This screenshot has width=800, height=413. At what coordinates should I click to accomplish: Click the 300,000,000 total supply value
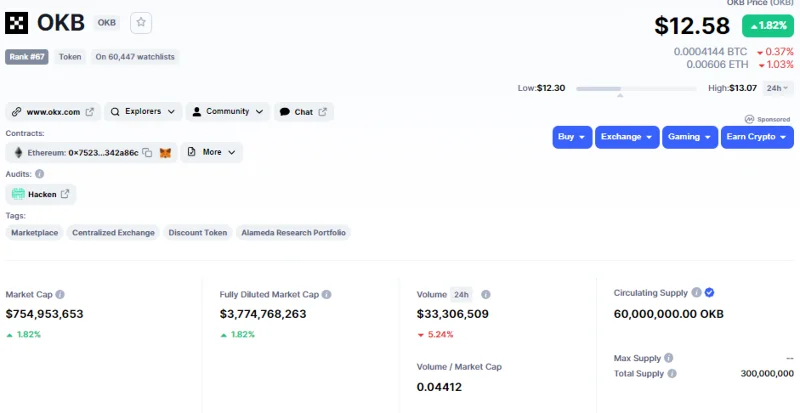767,374
